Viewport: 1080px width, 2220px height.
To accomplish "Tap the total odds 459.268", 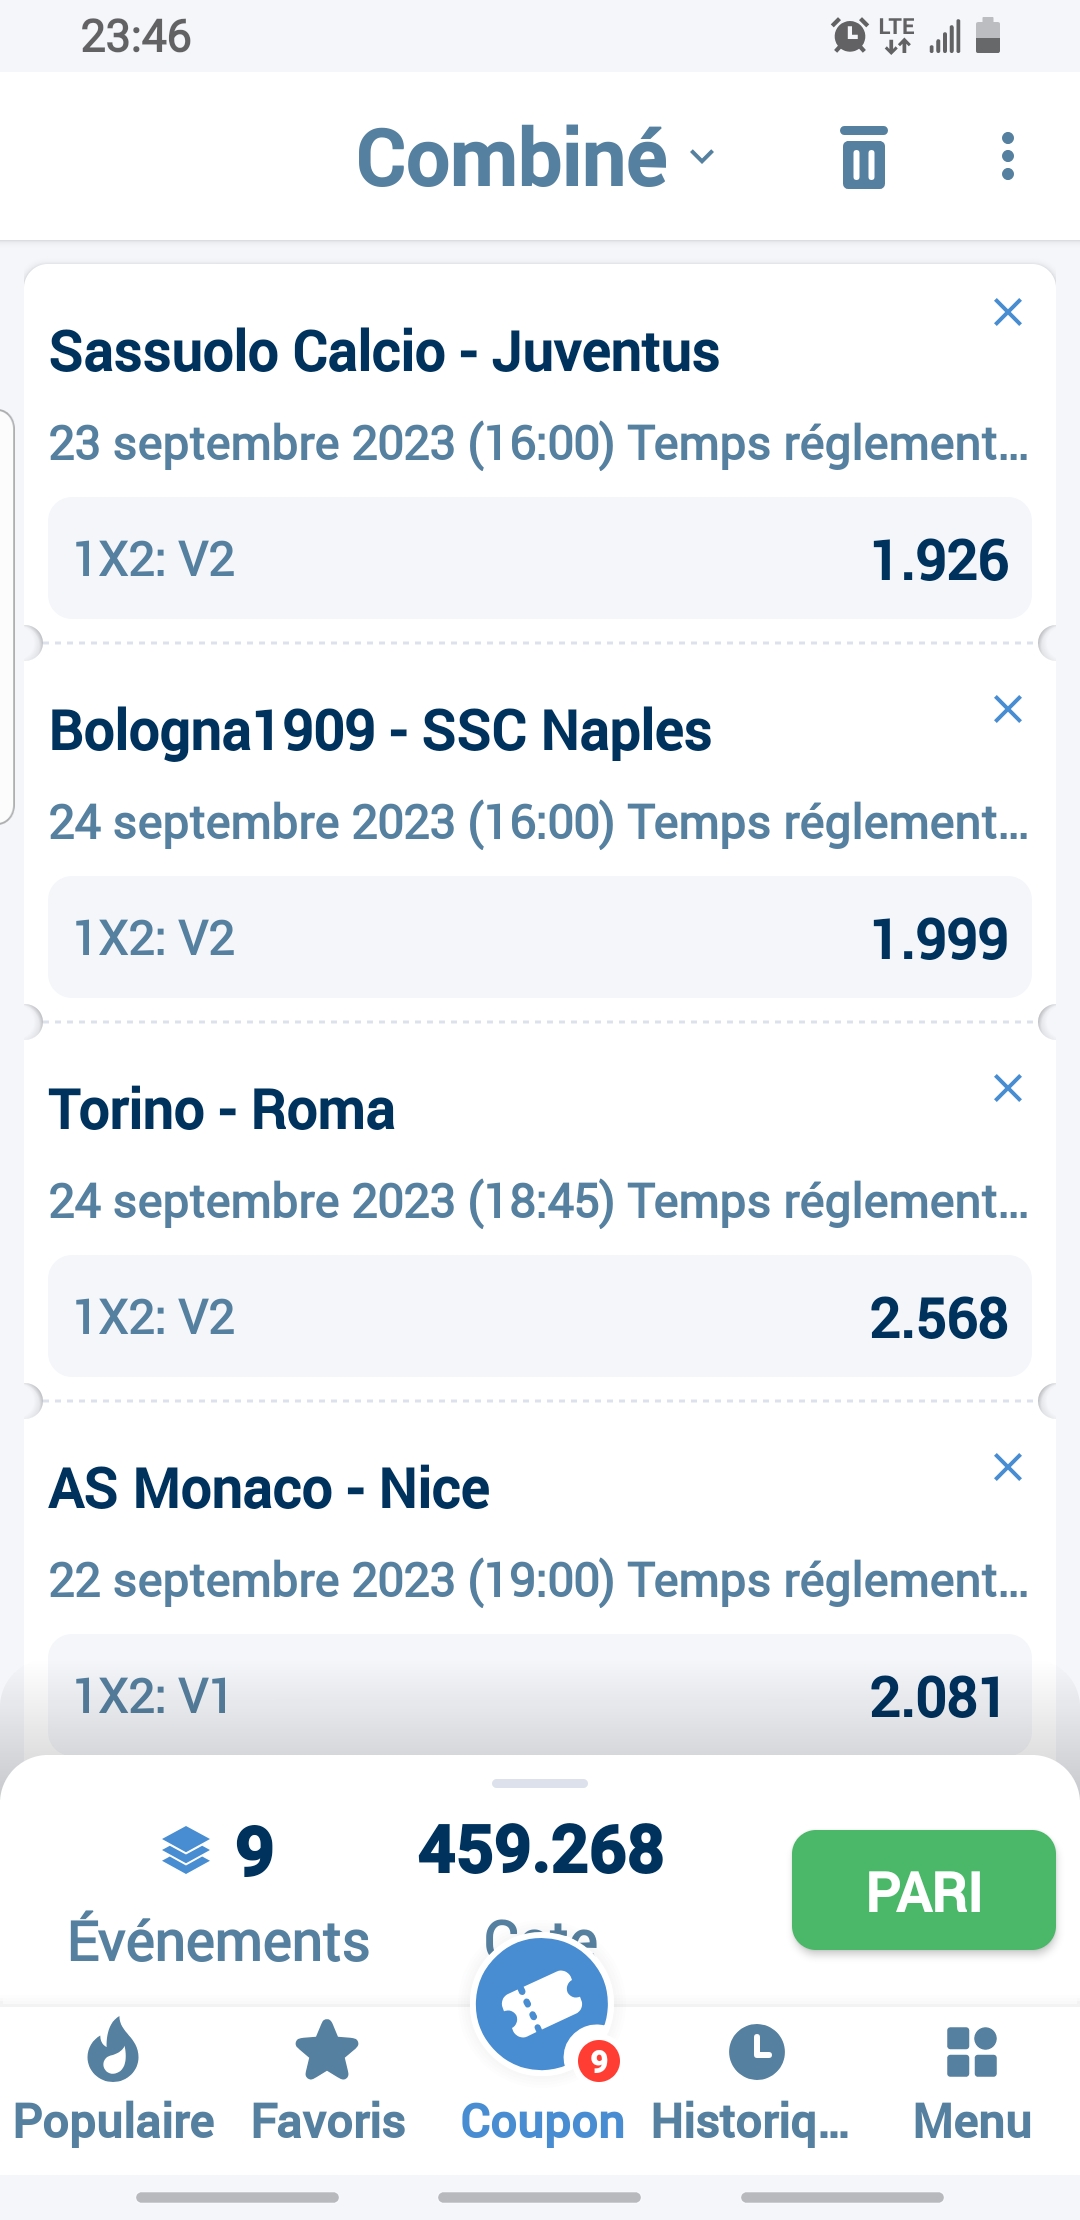I will 541,1849.
